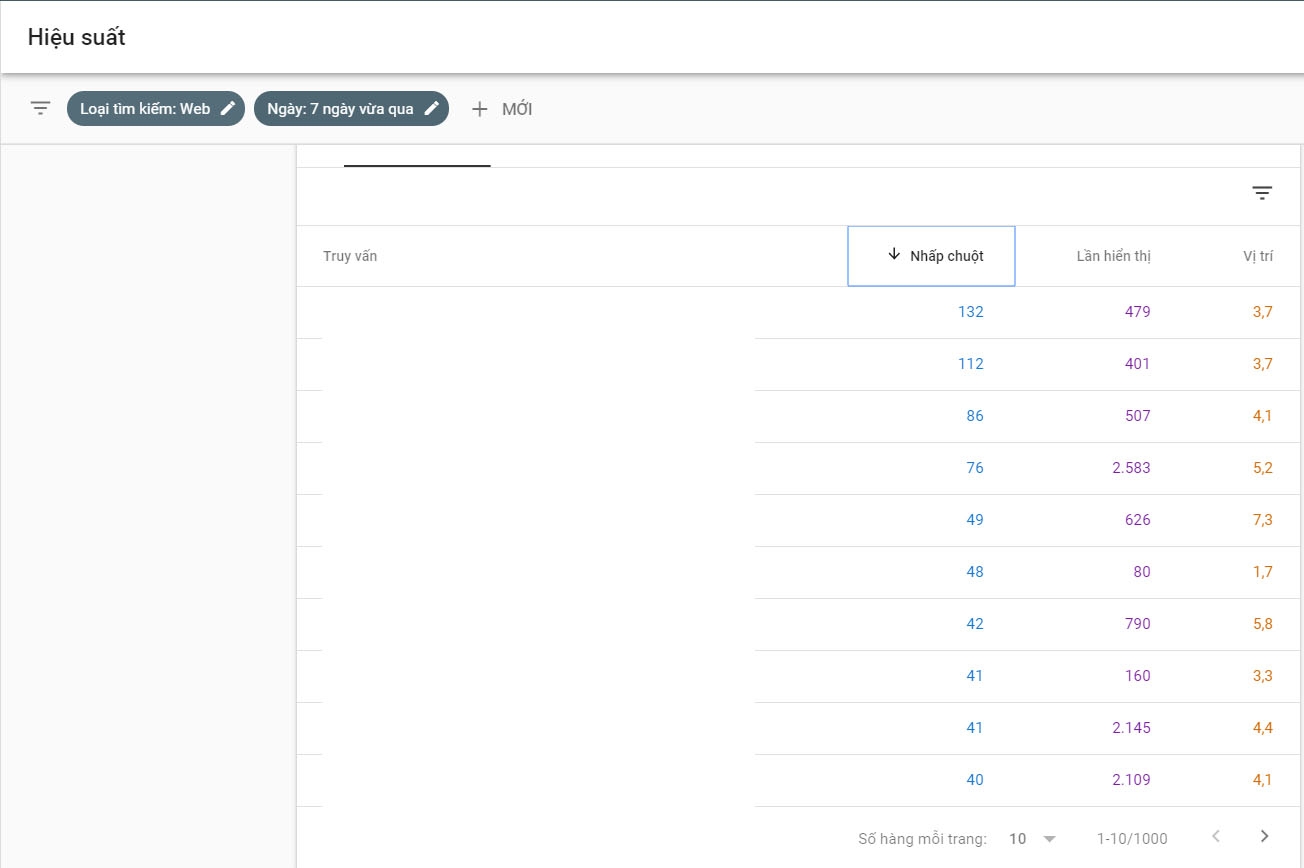The height and width of the screenshot is (868, 1304).
Task: Select the position value 5,8
Action: (1263, 624)
